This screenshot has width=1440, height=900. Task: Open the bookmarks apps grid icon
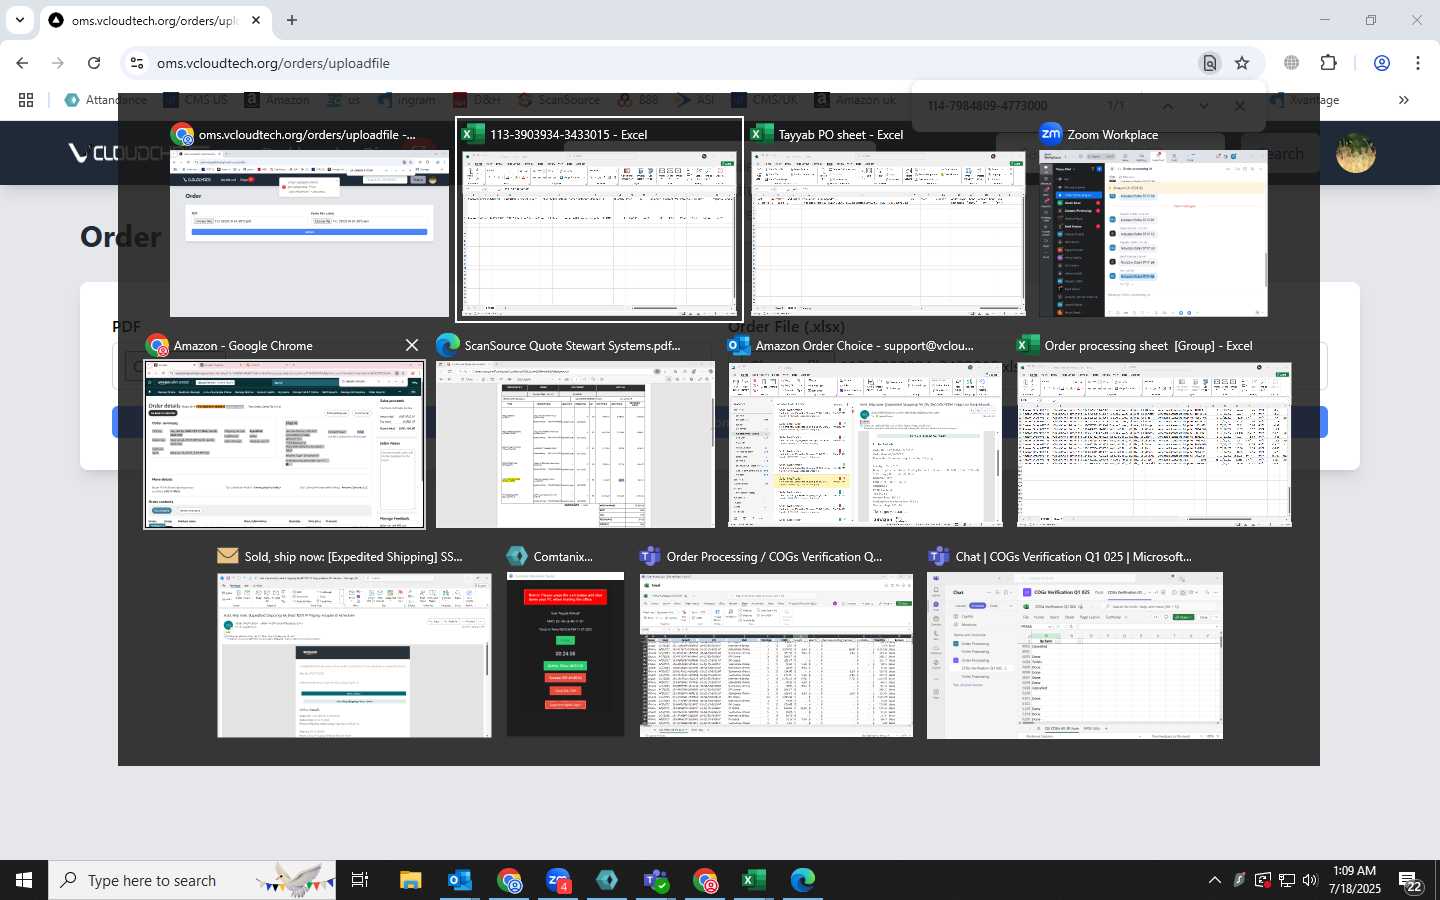[26, 100]
